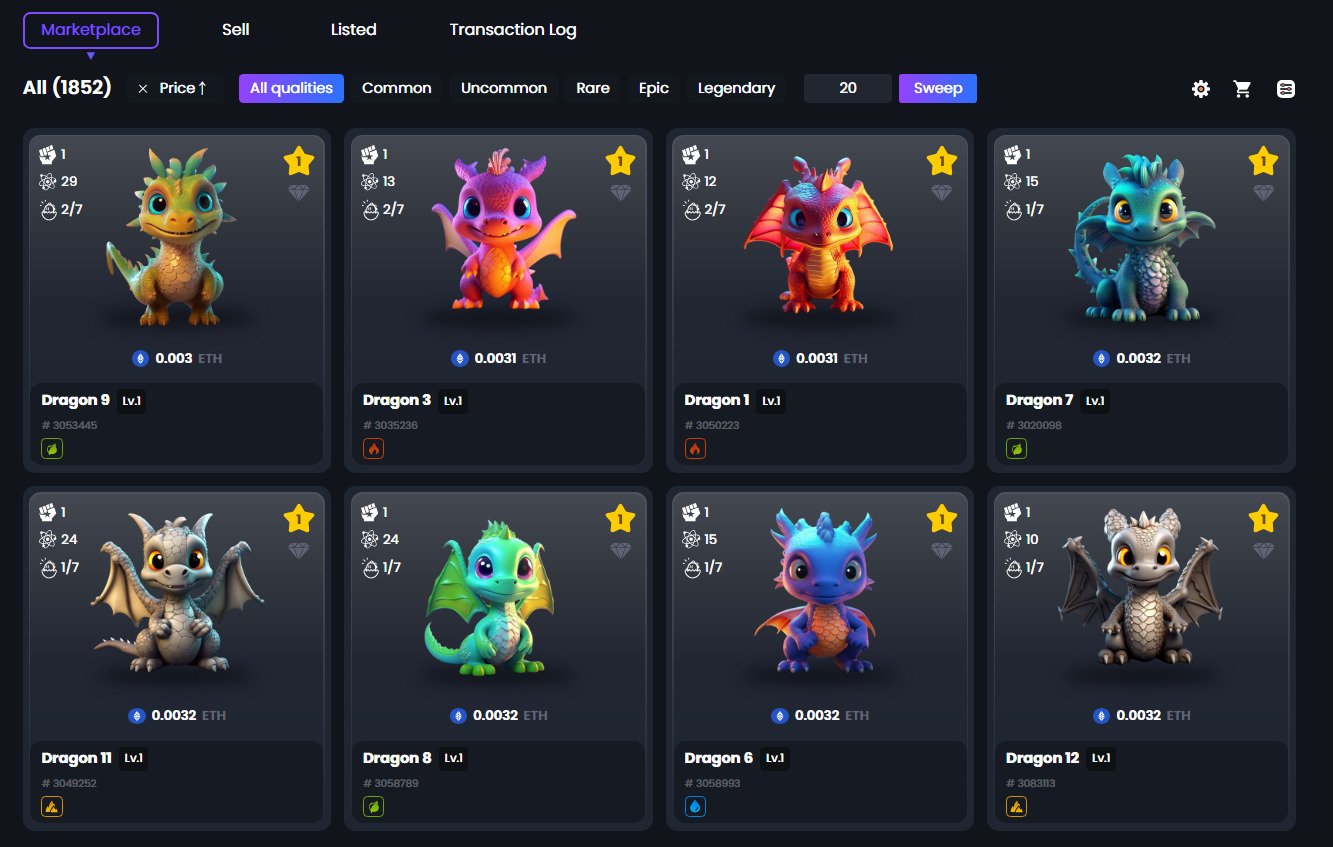
Task: Click the fire element icon under Dragon 3
Action: tap(374, 449)
